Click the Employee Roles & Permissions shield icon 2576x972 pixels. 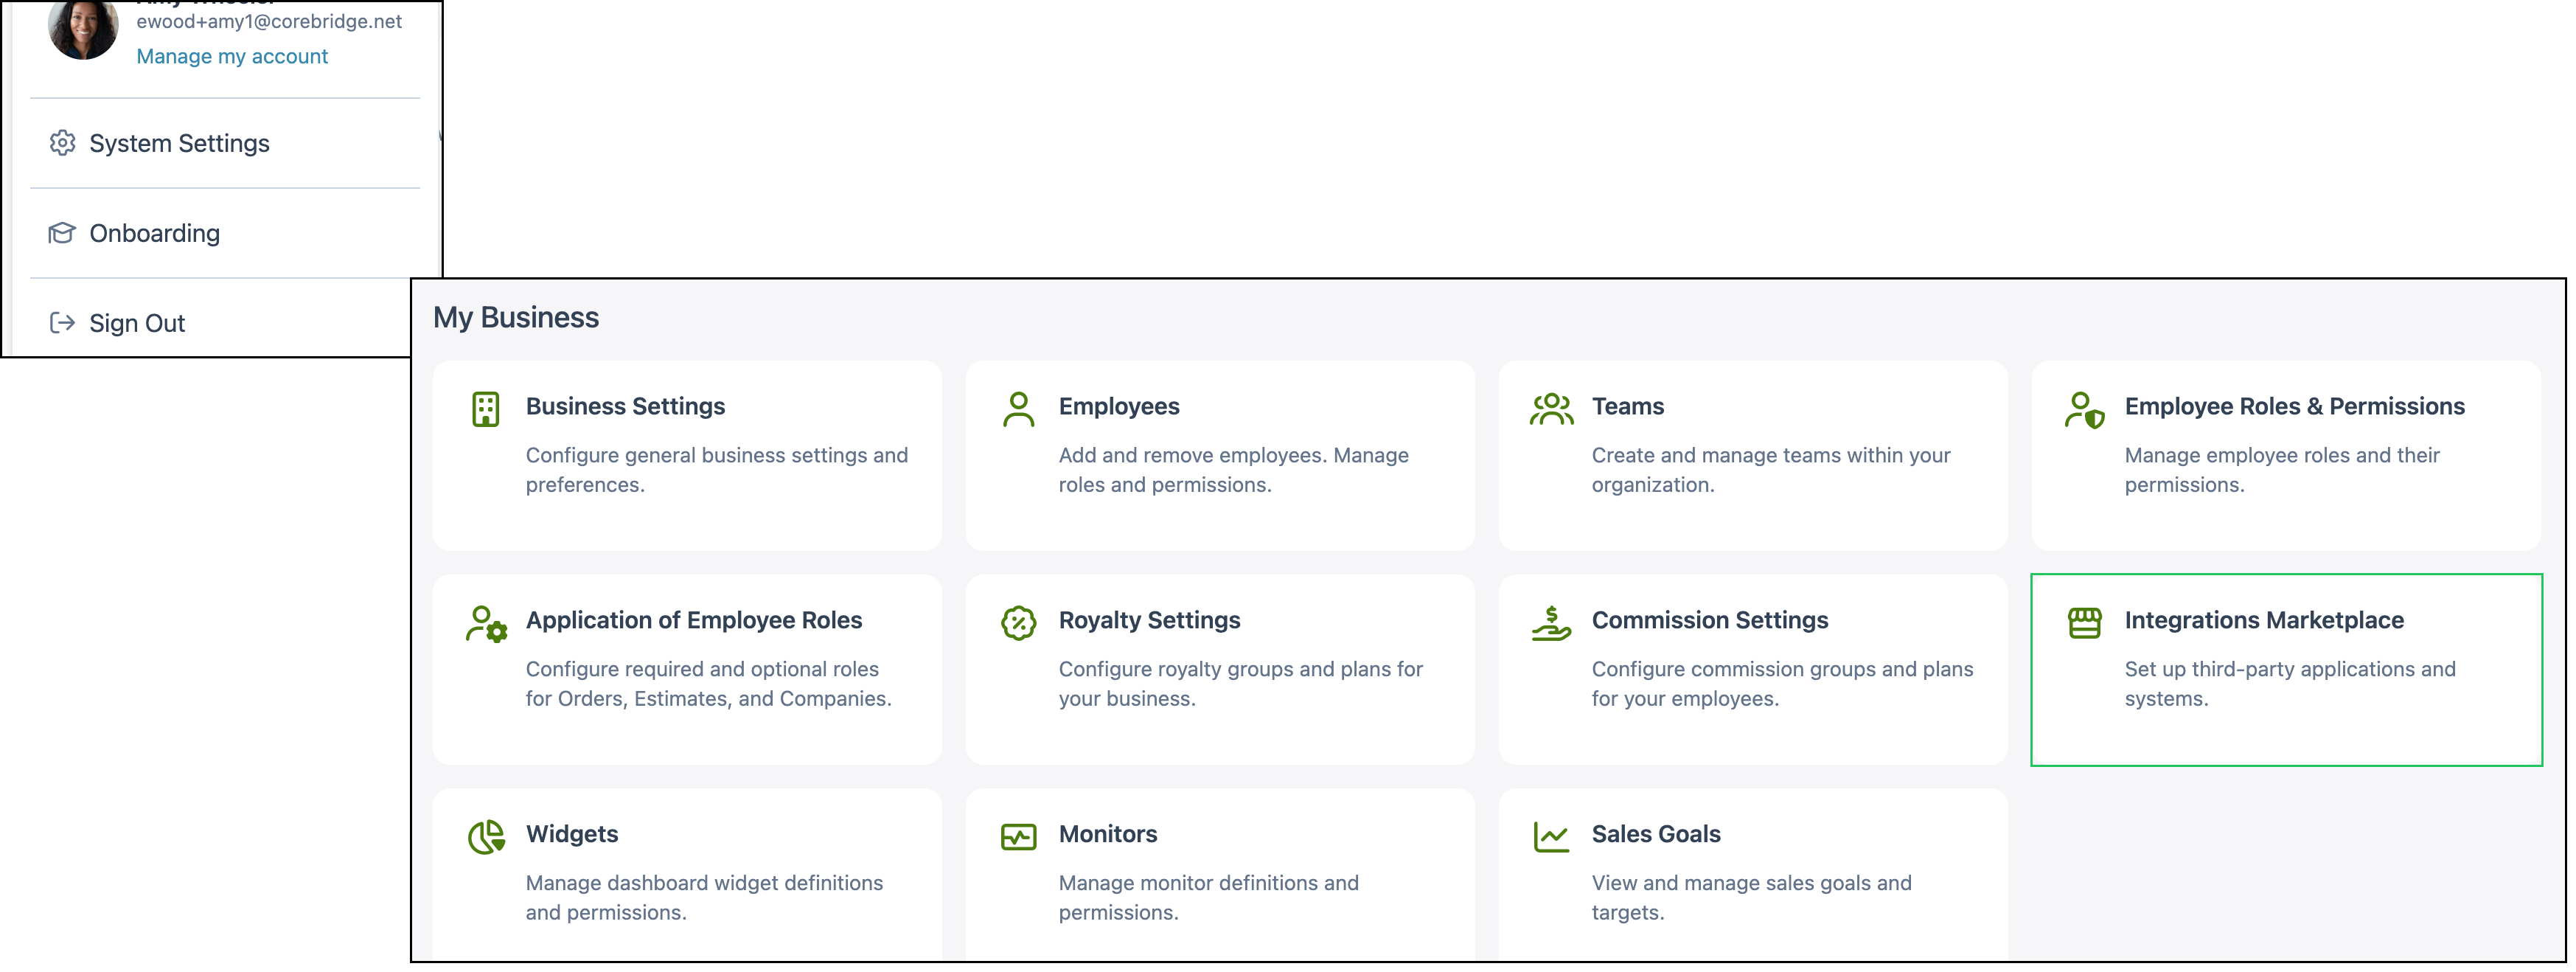click(x=2084, y=410)
